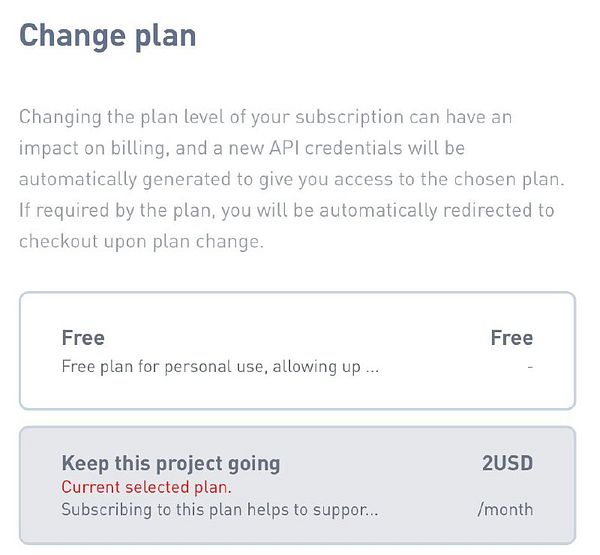This screenshot has height=555, width=600.
Task: Click the paragraph's first line about plan level
Action: 265,117
